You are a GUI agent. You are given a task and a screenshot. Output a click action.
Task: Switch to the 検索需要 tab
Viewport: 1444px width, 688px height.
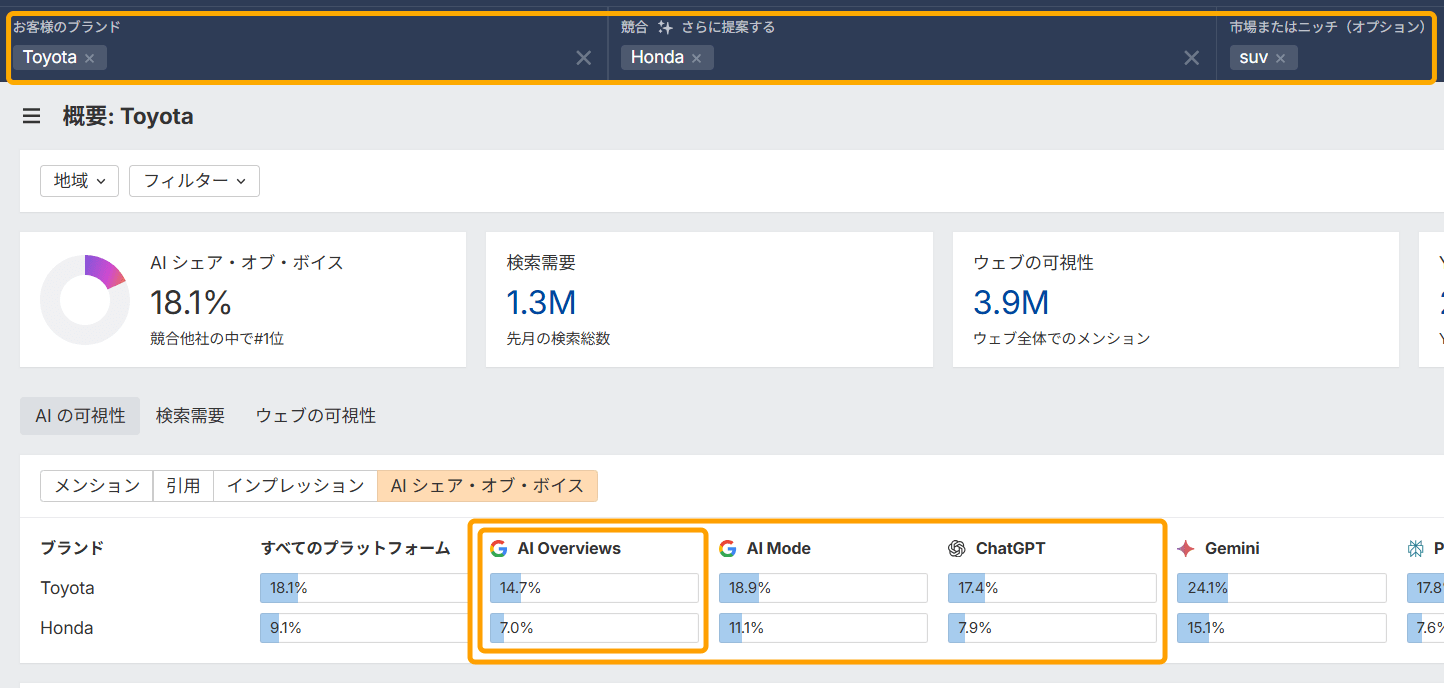click(190, 415)
